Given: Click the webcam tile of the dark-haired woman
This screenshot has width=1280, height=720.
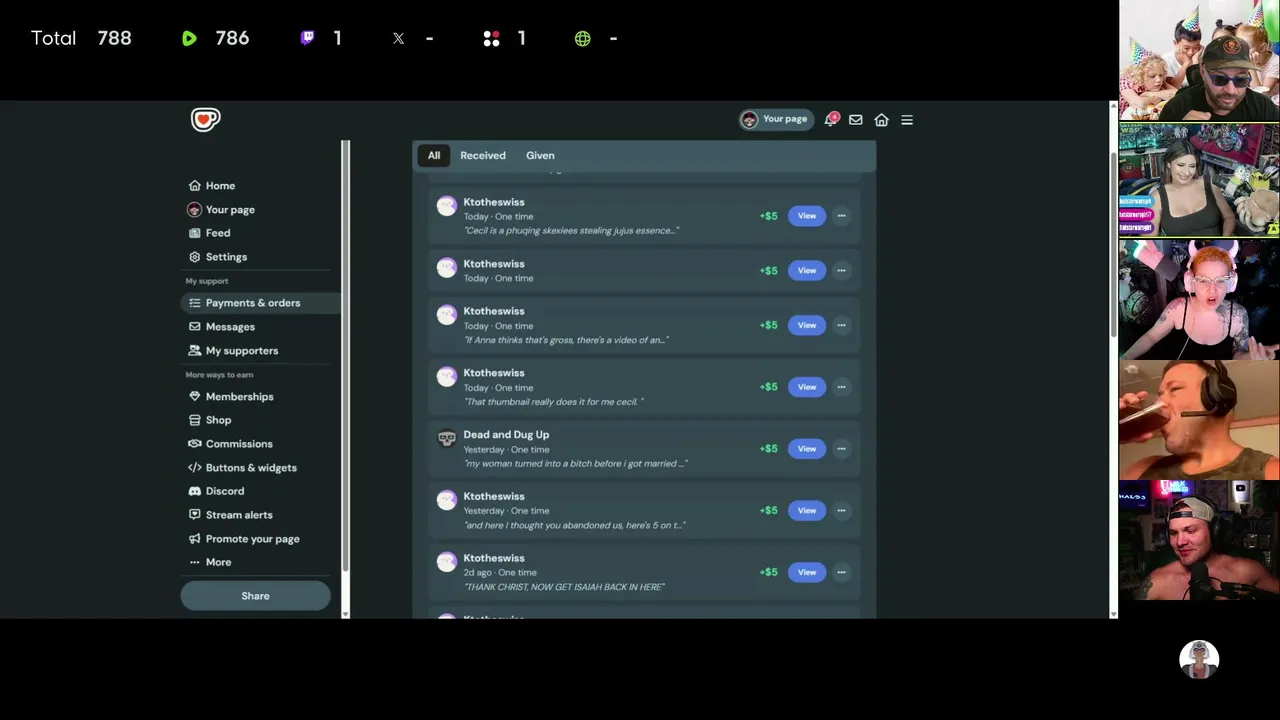Looking at the screenshot, I should (1199, 180).
